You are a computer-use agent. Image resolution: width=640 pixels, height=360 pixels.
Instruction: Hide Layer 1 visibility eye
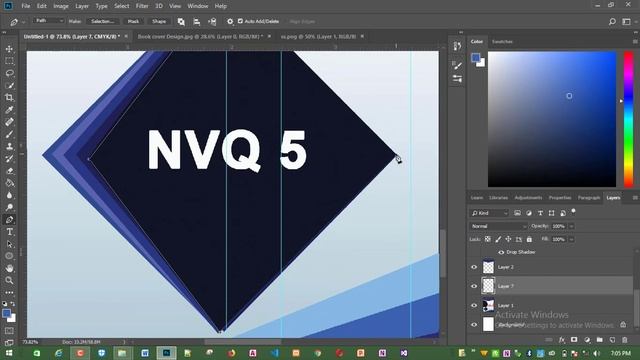click(474, 305)
